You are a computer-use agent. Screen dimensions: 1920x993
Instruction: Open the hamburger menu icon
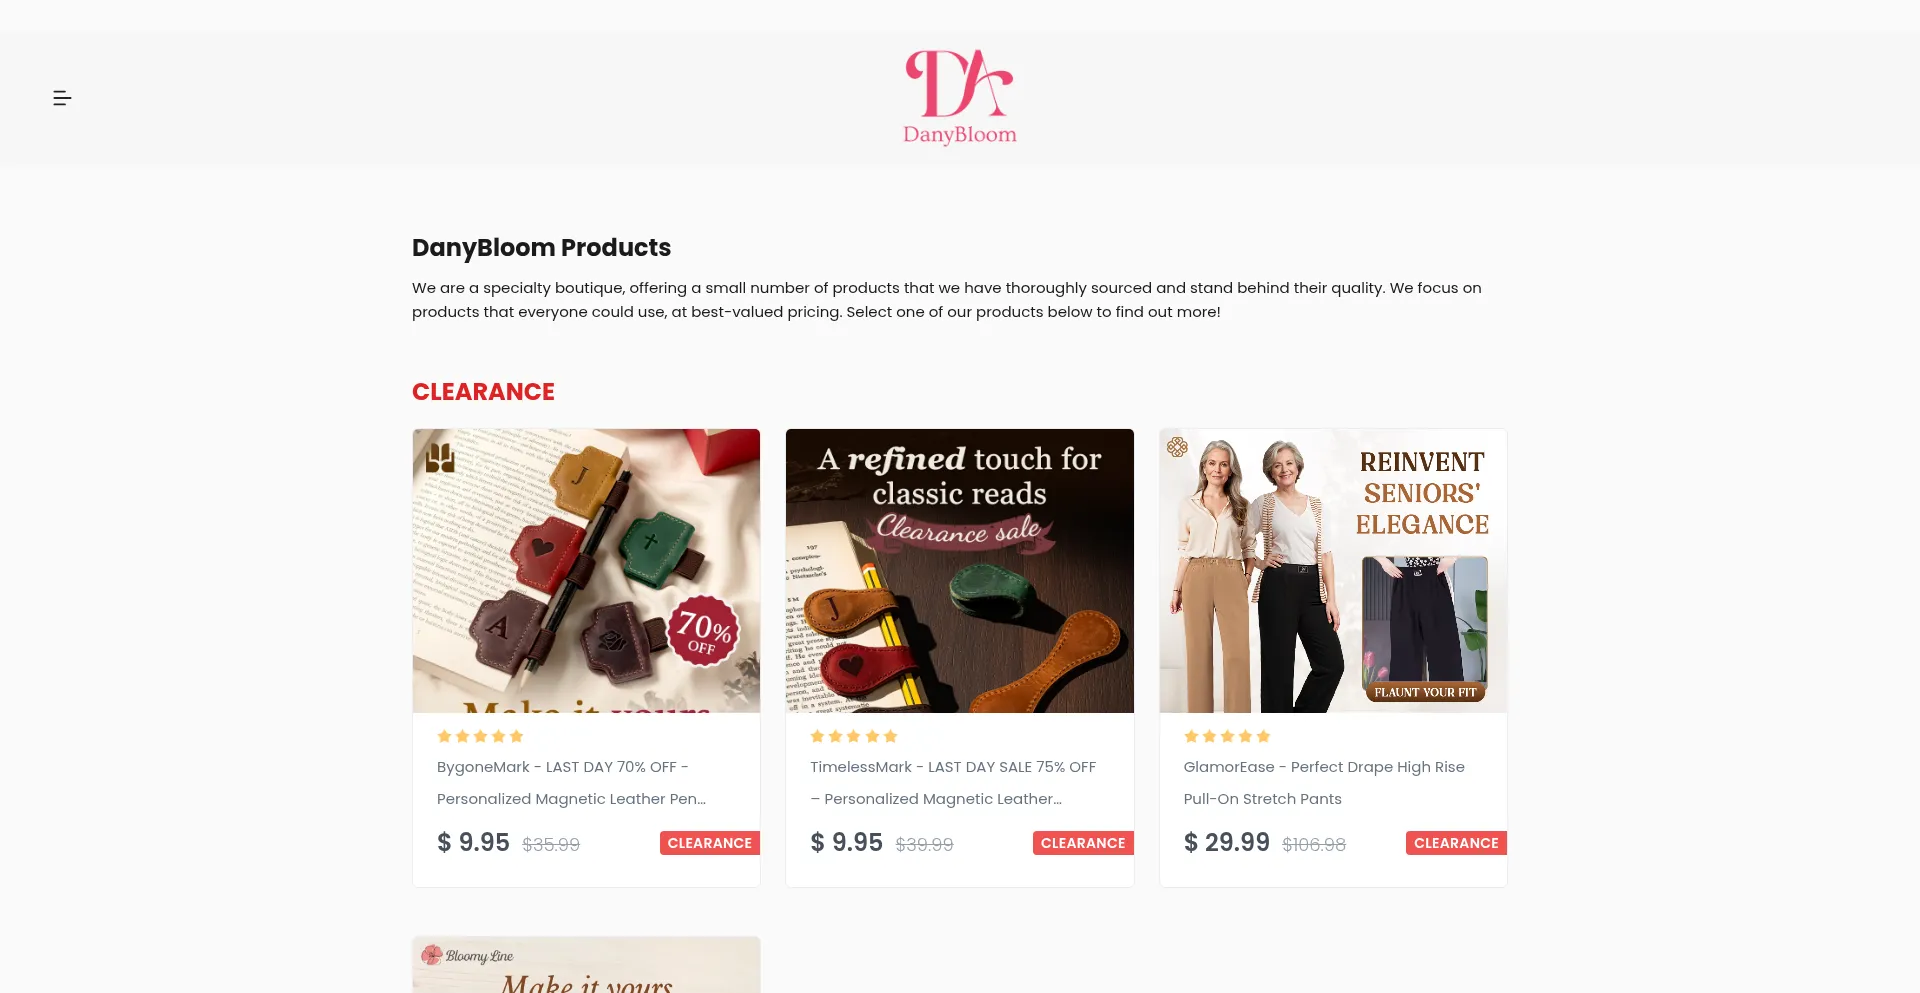click(62, 98)
